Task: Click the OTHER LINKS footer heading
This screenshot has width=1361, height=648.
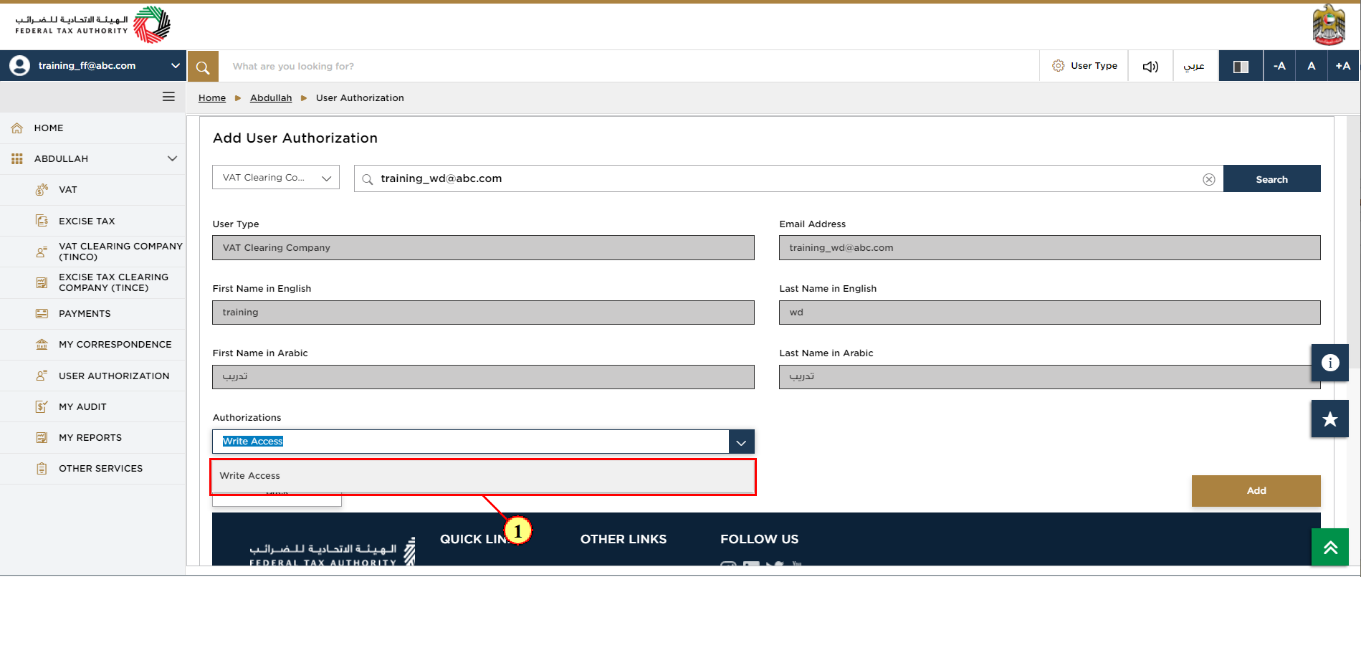Action: pyautogui.click(x=623, y=539)
